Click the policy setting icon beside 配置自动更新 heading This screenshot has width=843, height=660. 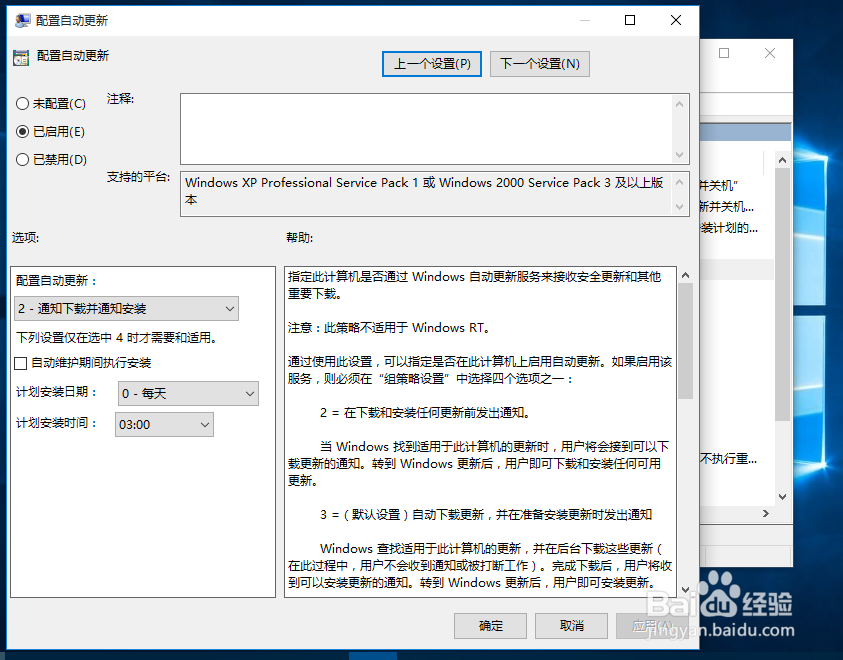[21, 58]
